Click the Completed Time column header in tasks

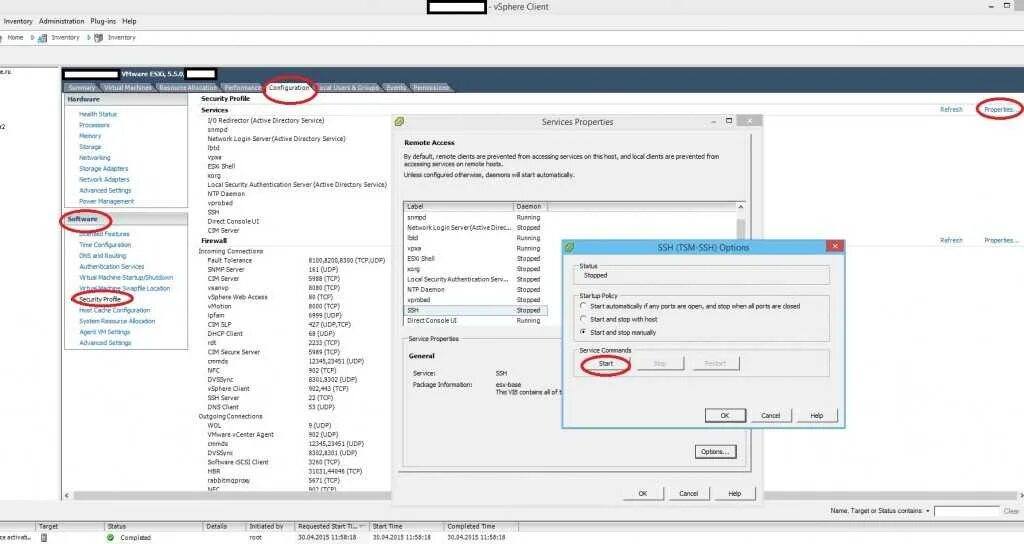[x=481, y=526]
